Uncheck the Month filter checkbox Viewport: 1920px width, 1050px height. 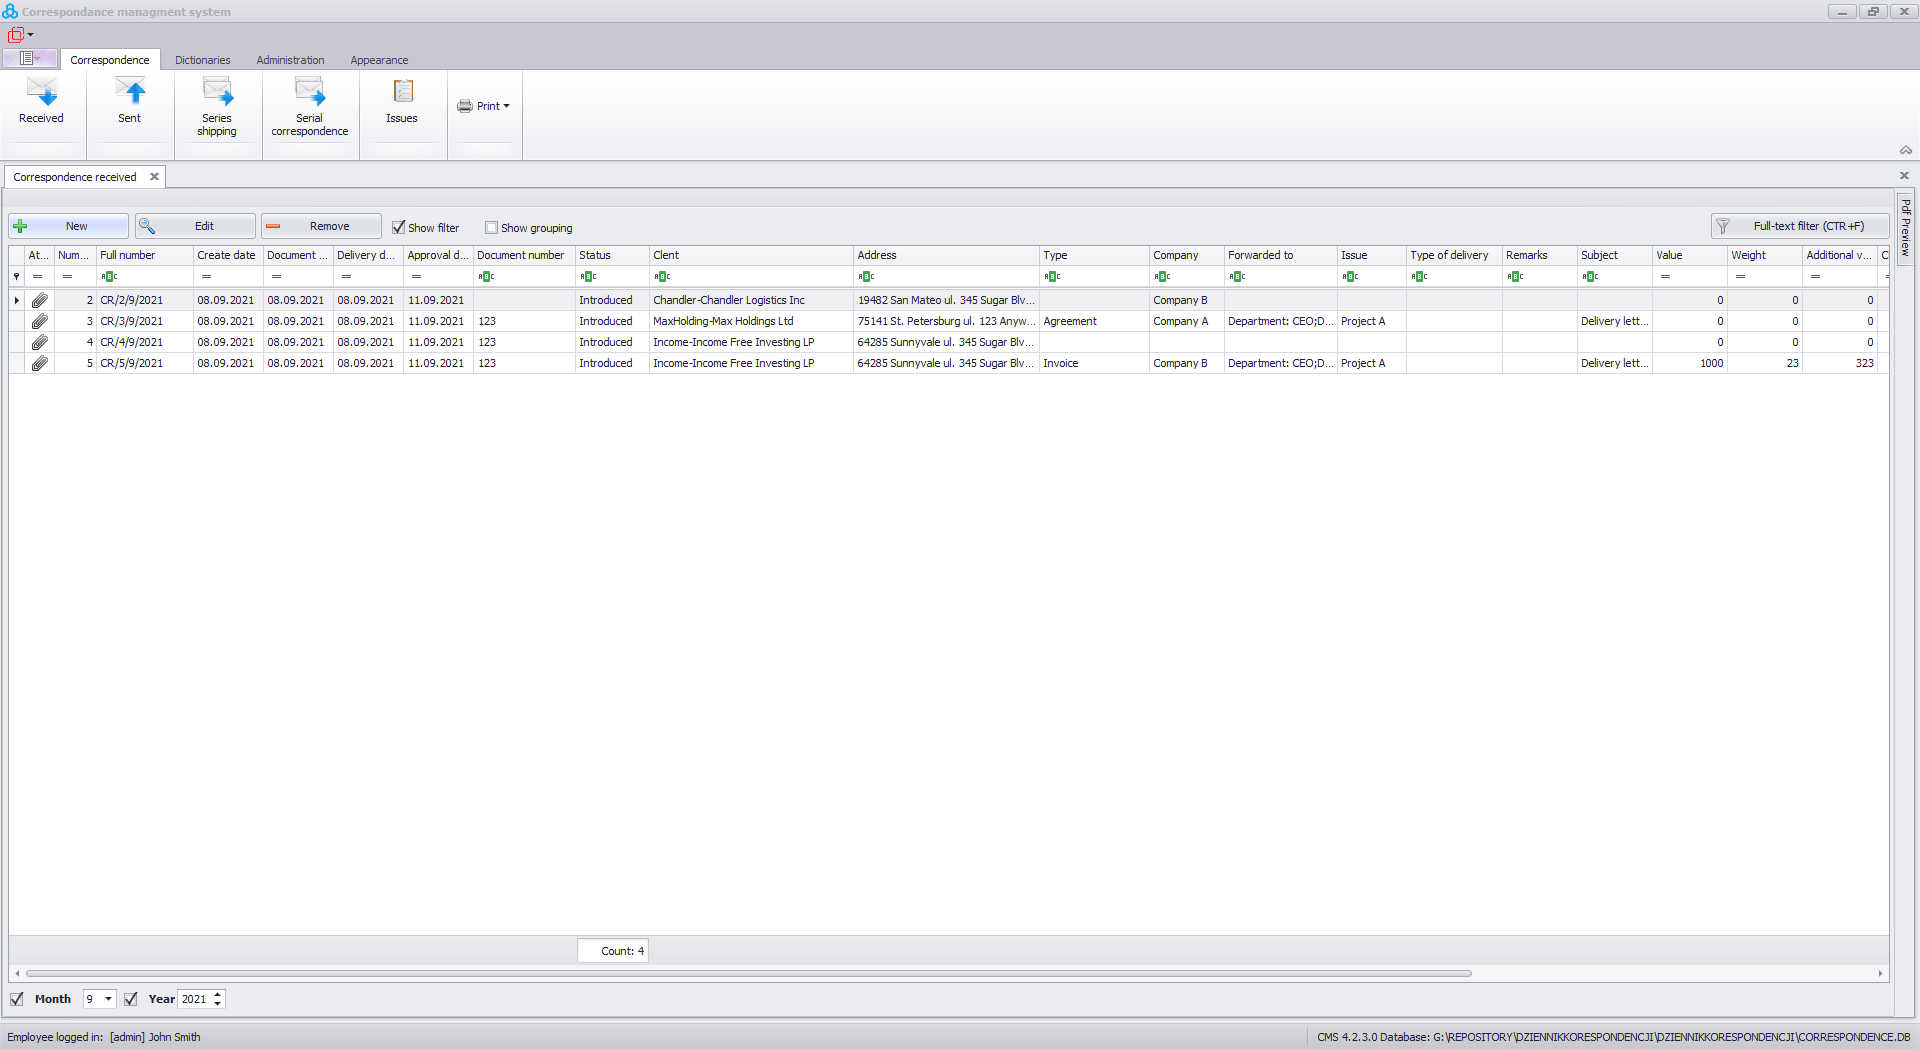click(x=17, y=999)
